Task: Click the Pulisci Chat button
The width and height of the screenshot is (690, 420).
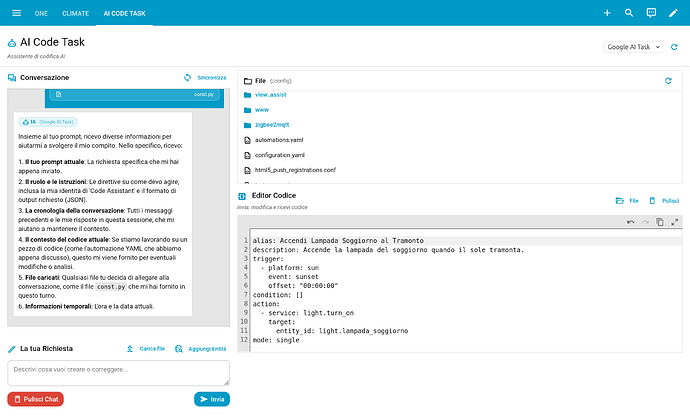Action: [36, 399]
